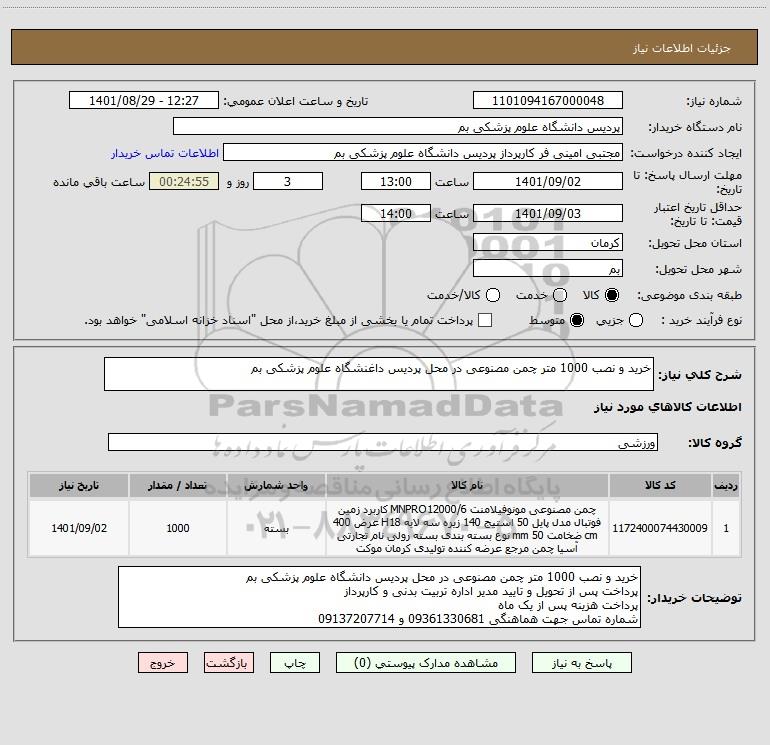Image resolution: width=770 pixels, height=745 pixels.
Task: Click the delivery city field بم
Action: [x=548, y=269]
